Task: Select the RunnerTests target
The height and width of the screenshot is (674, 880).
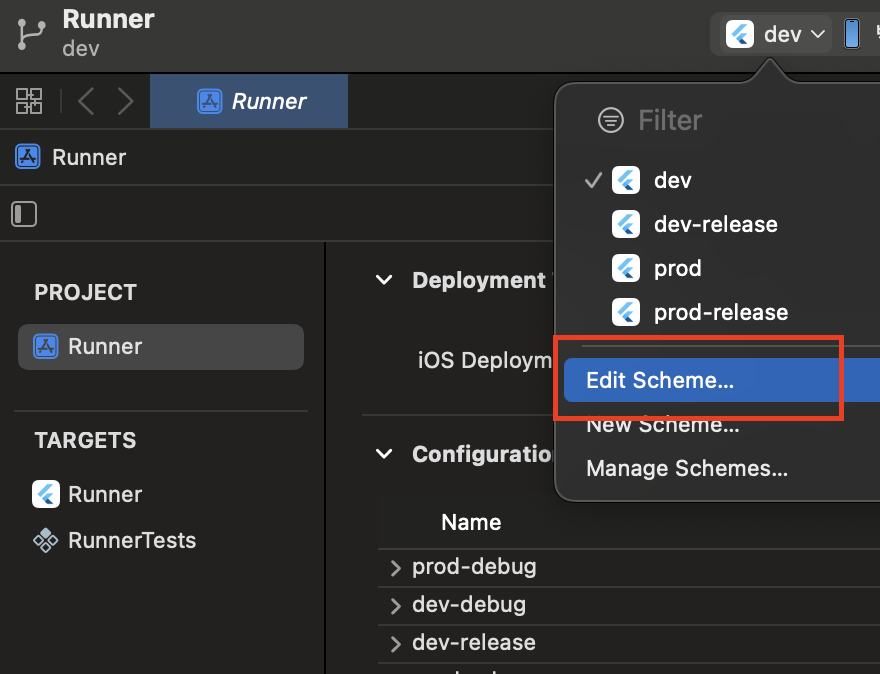Action: click(x=114, y=540)
